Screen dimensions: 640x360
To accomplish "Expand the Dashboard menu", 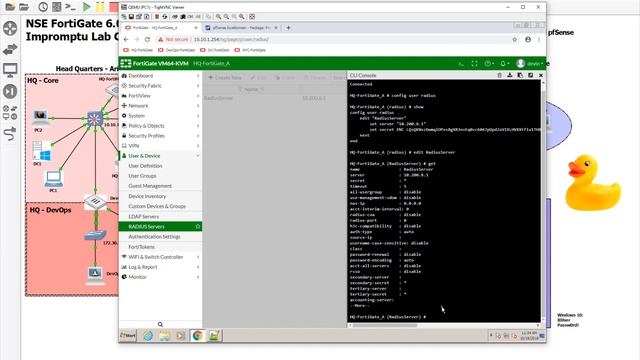I will click(x=160, y=76).
